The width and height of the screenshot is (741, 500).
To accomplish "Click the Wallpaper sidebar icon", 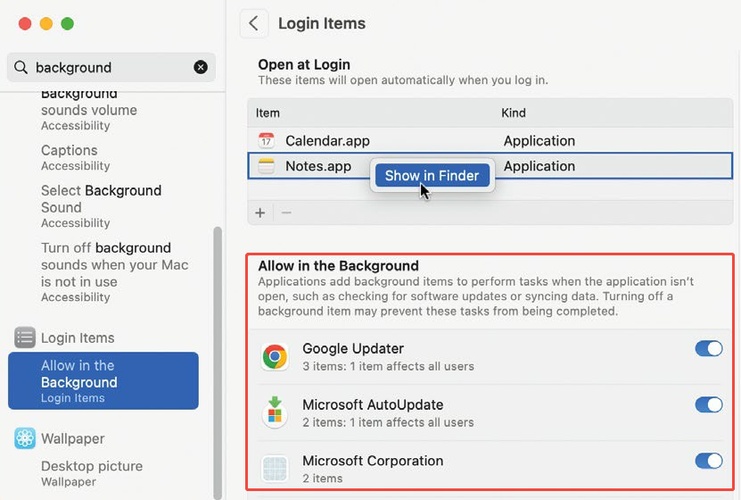I will click(x=25, y=438).
